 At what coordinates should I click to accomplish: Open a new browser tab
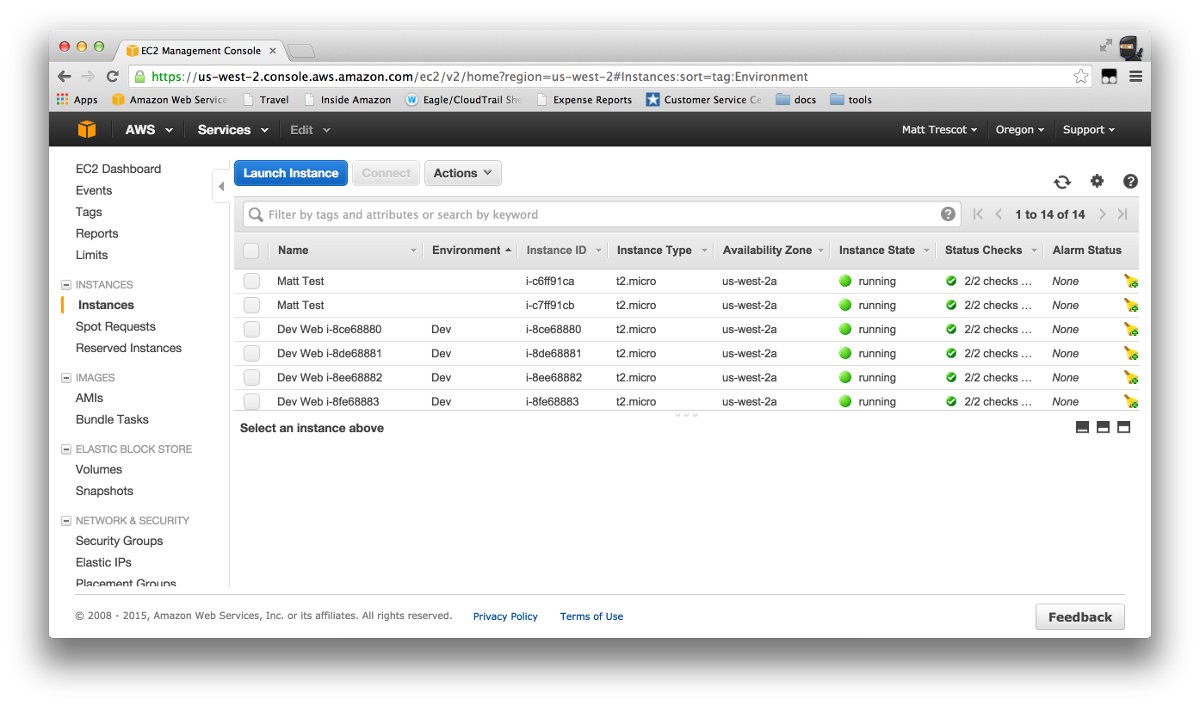pos(301,50)
